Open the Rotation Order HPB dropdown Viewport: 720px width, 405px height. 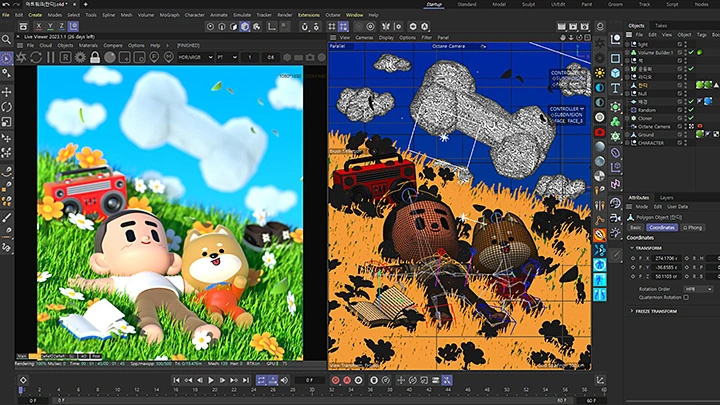click(698, 289)
